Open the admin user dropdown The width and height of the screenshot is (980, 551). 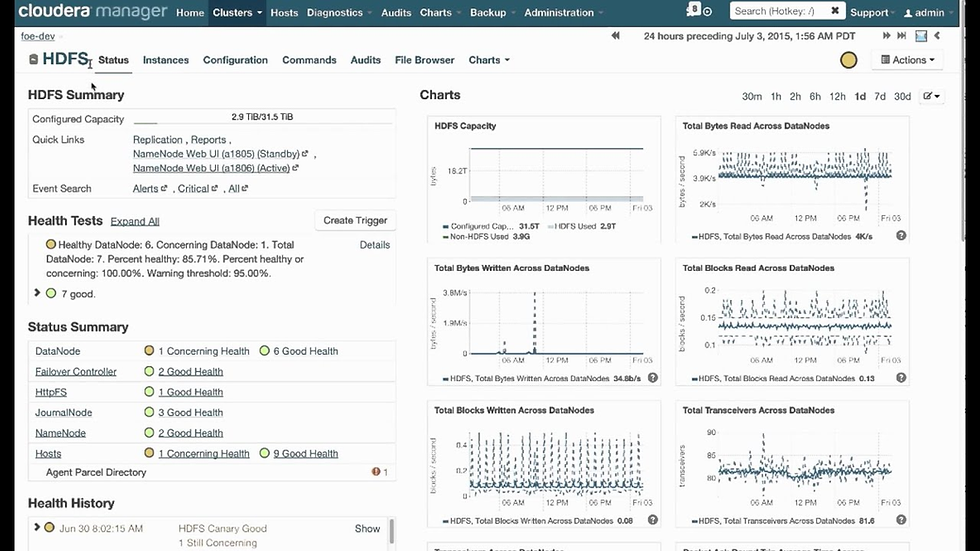928,12
